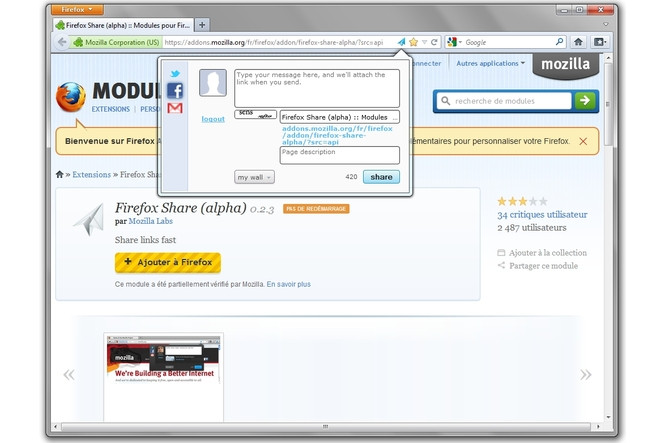Image resolution: width=664 pixels, height=443 pixels.
Task: Focus the recherche de modules search field
Action: [505, 101]
